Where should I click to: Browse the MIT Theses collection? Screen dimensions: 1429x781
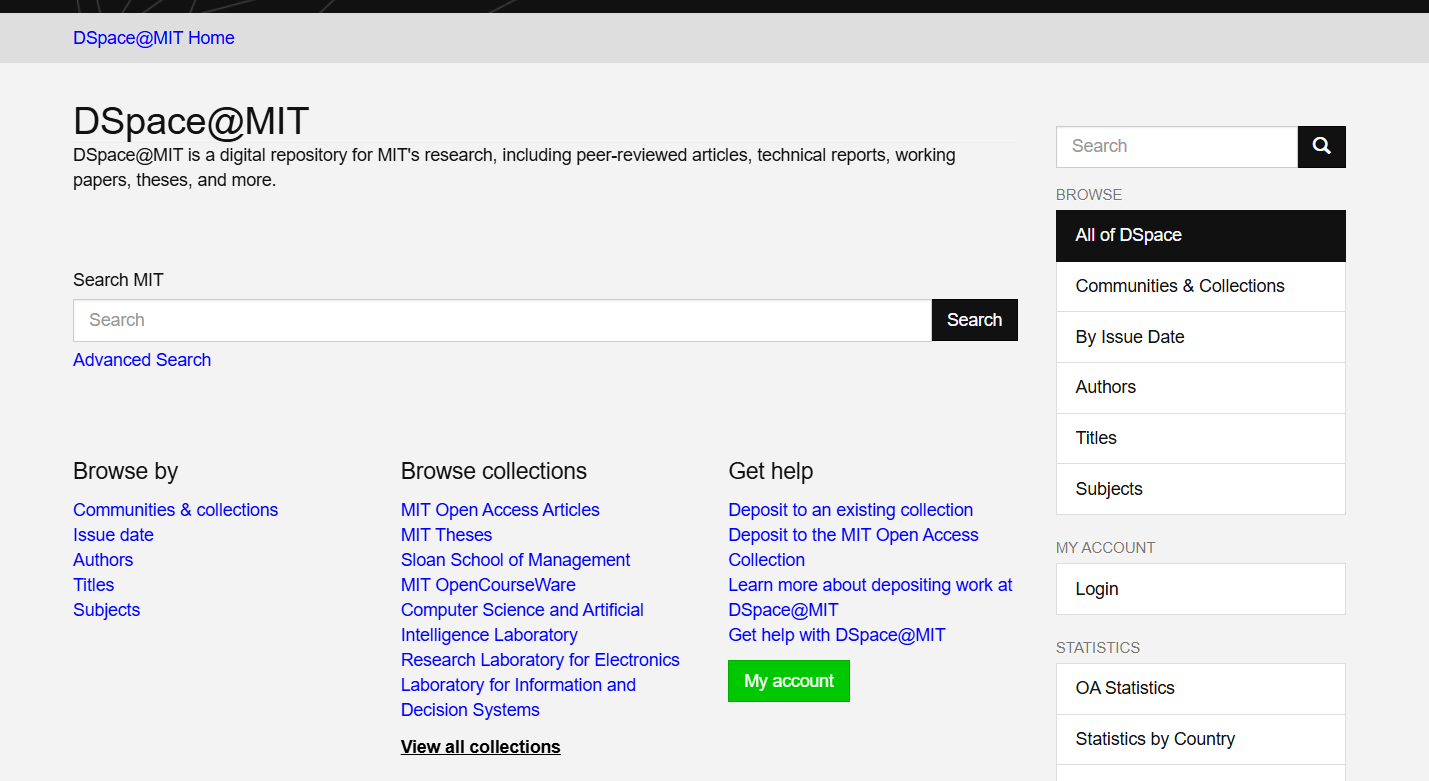click(x=446, y=535)
